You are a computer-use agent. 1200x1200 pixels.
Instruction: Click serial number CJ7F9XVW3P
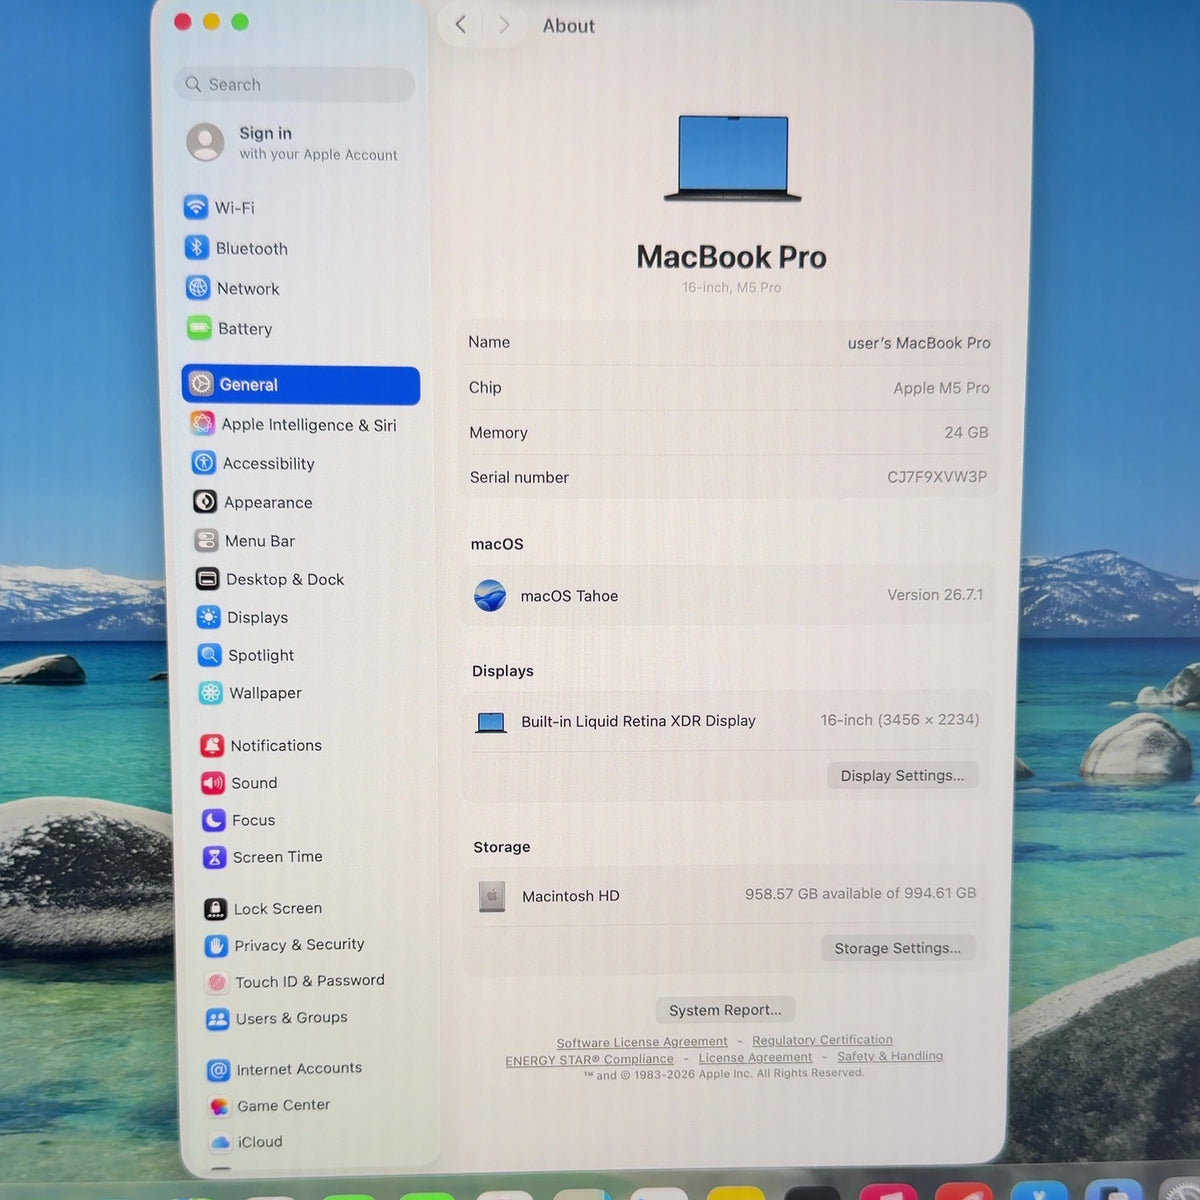(937, 477)
